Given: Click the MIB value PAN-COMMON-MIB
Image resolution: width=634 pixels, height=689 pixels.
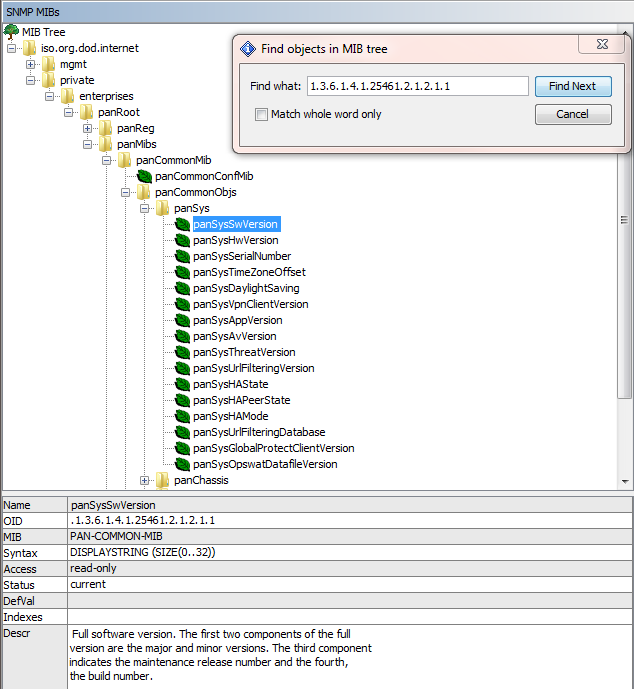Looking at the screenshot, I should pyautogui.click(x=116, y=537).
